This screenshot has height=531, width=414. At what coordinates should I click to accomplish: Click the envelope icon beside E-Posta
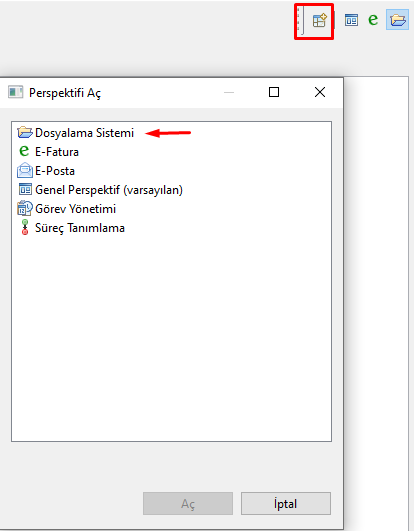pyautogui.click(x=25, y=170)
